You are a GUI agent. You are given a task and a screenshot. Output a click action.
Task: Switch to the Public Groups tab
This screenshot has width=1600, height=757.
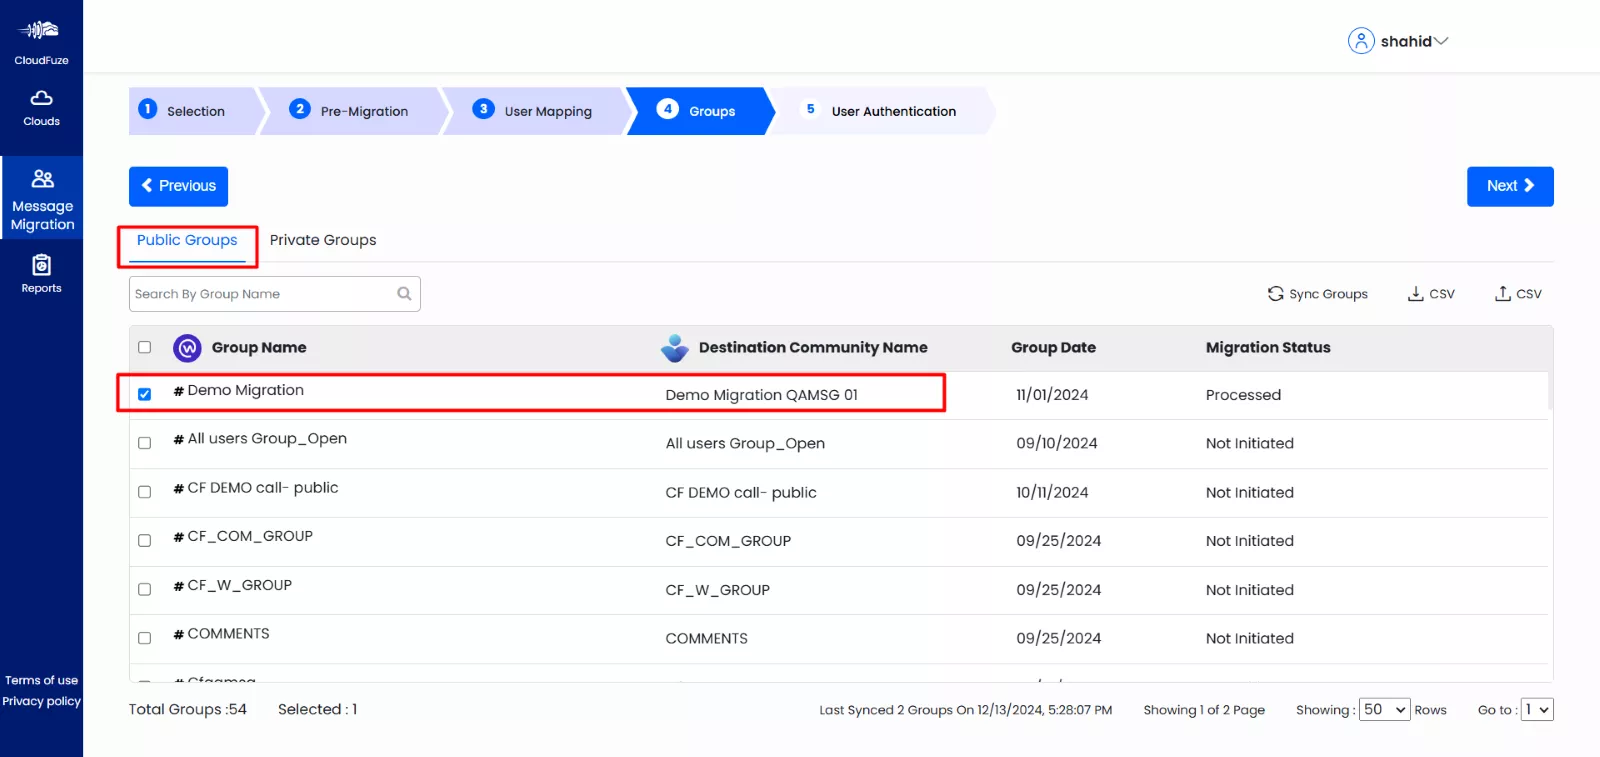pos(187,240)
